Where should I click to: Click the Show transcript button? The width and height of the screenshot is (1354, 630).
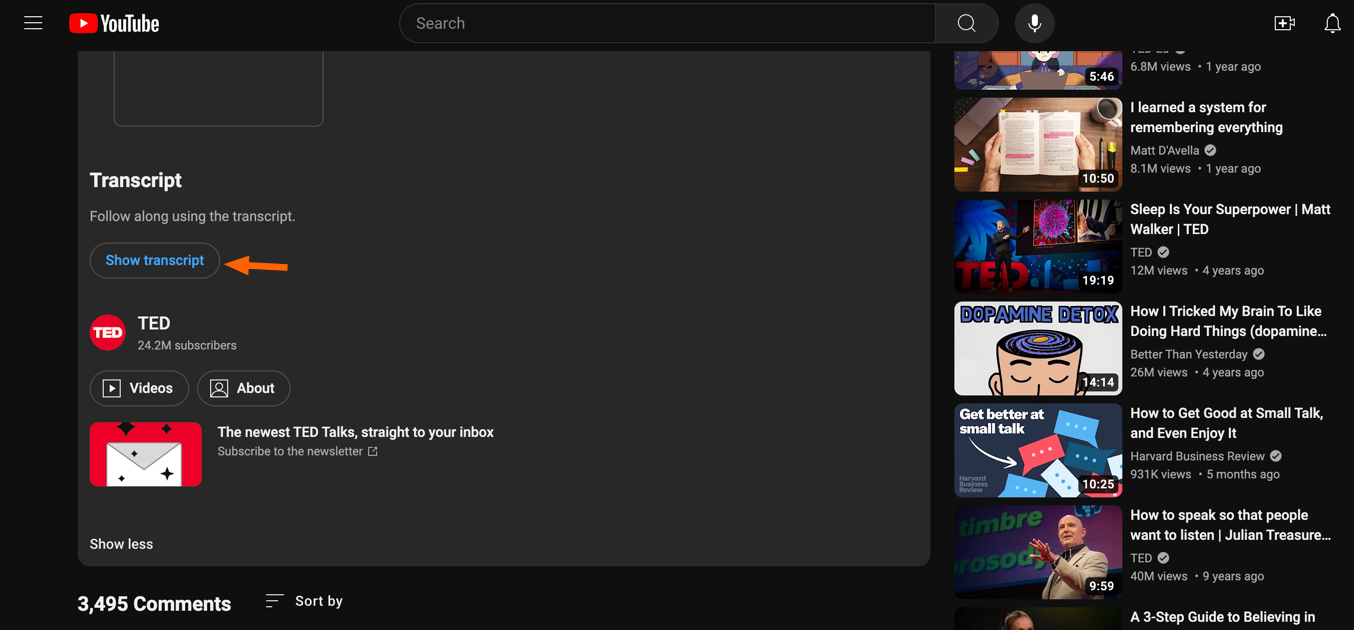[x=155, y=260]
